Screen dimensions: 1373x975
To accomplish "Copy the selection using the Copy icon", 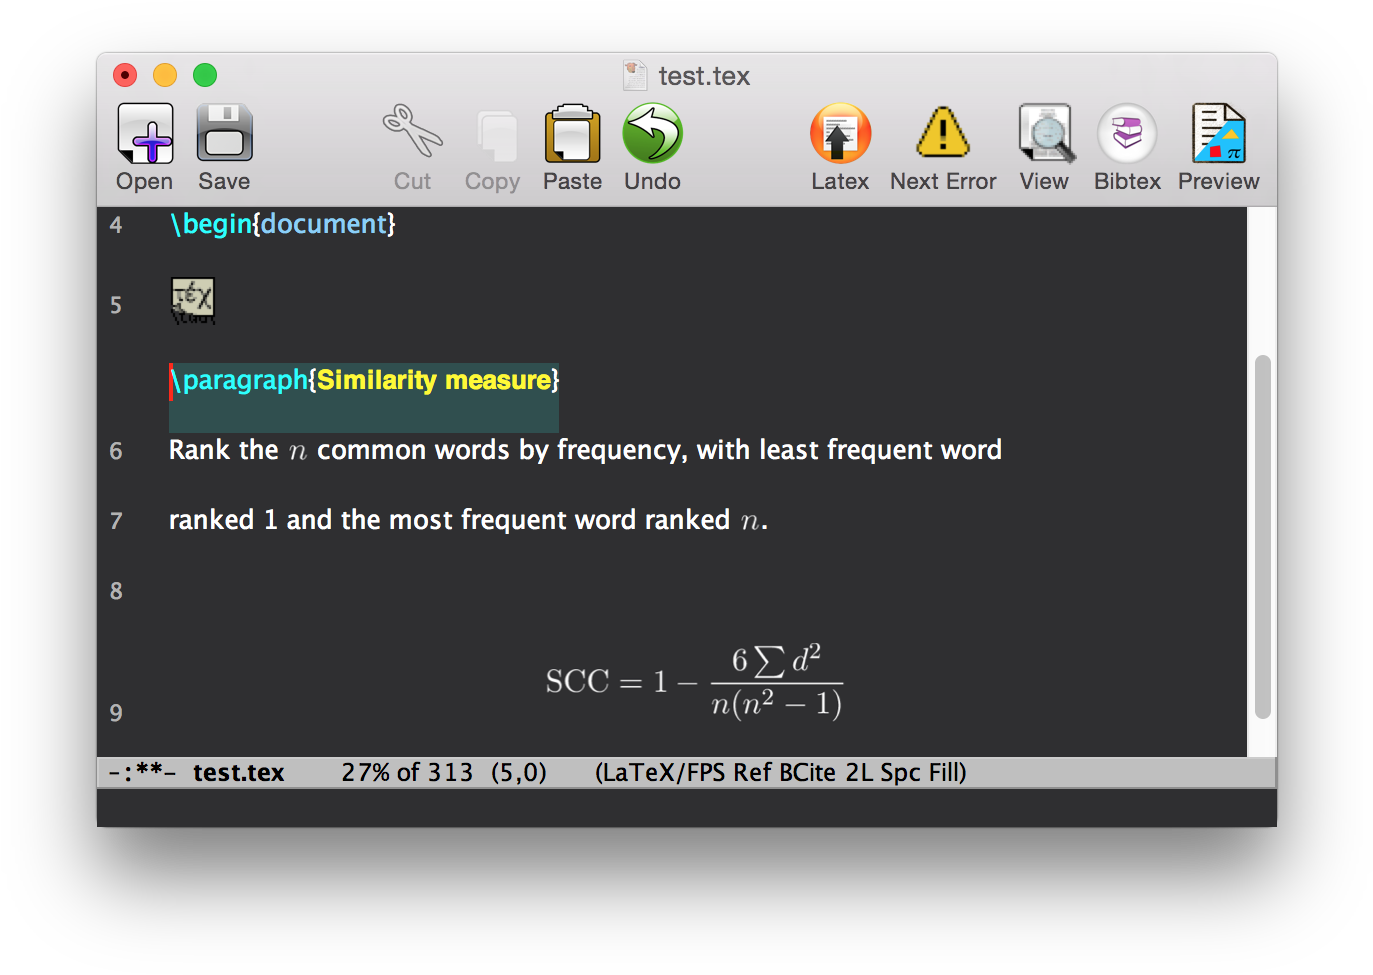I will (491, 133).
